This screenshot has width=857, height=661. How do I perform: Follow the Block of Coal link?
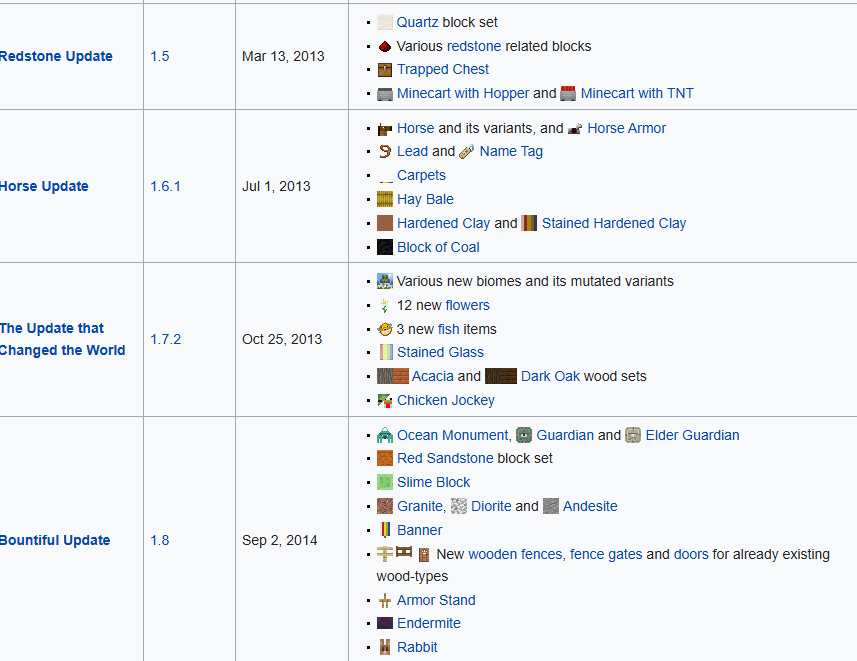point(438,248)
